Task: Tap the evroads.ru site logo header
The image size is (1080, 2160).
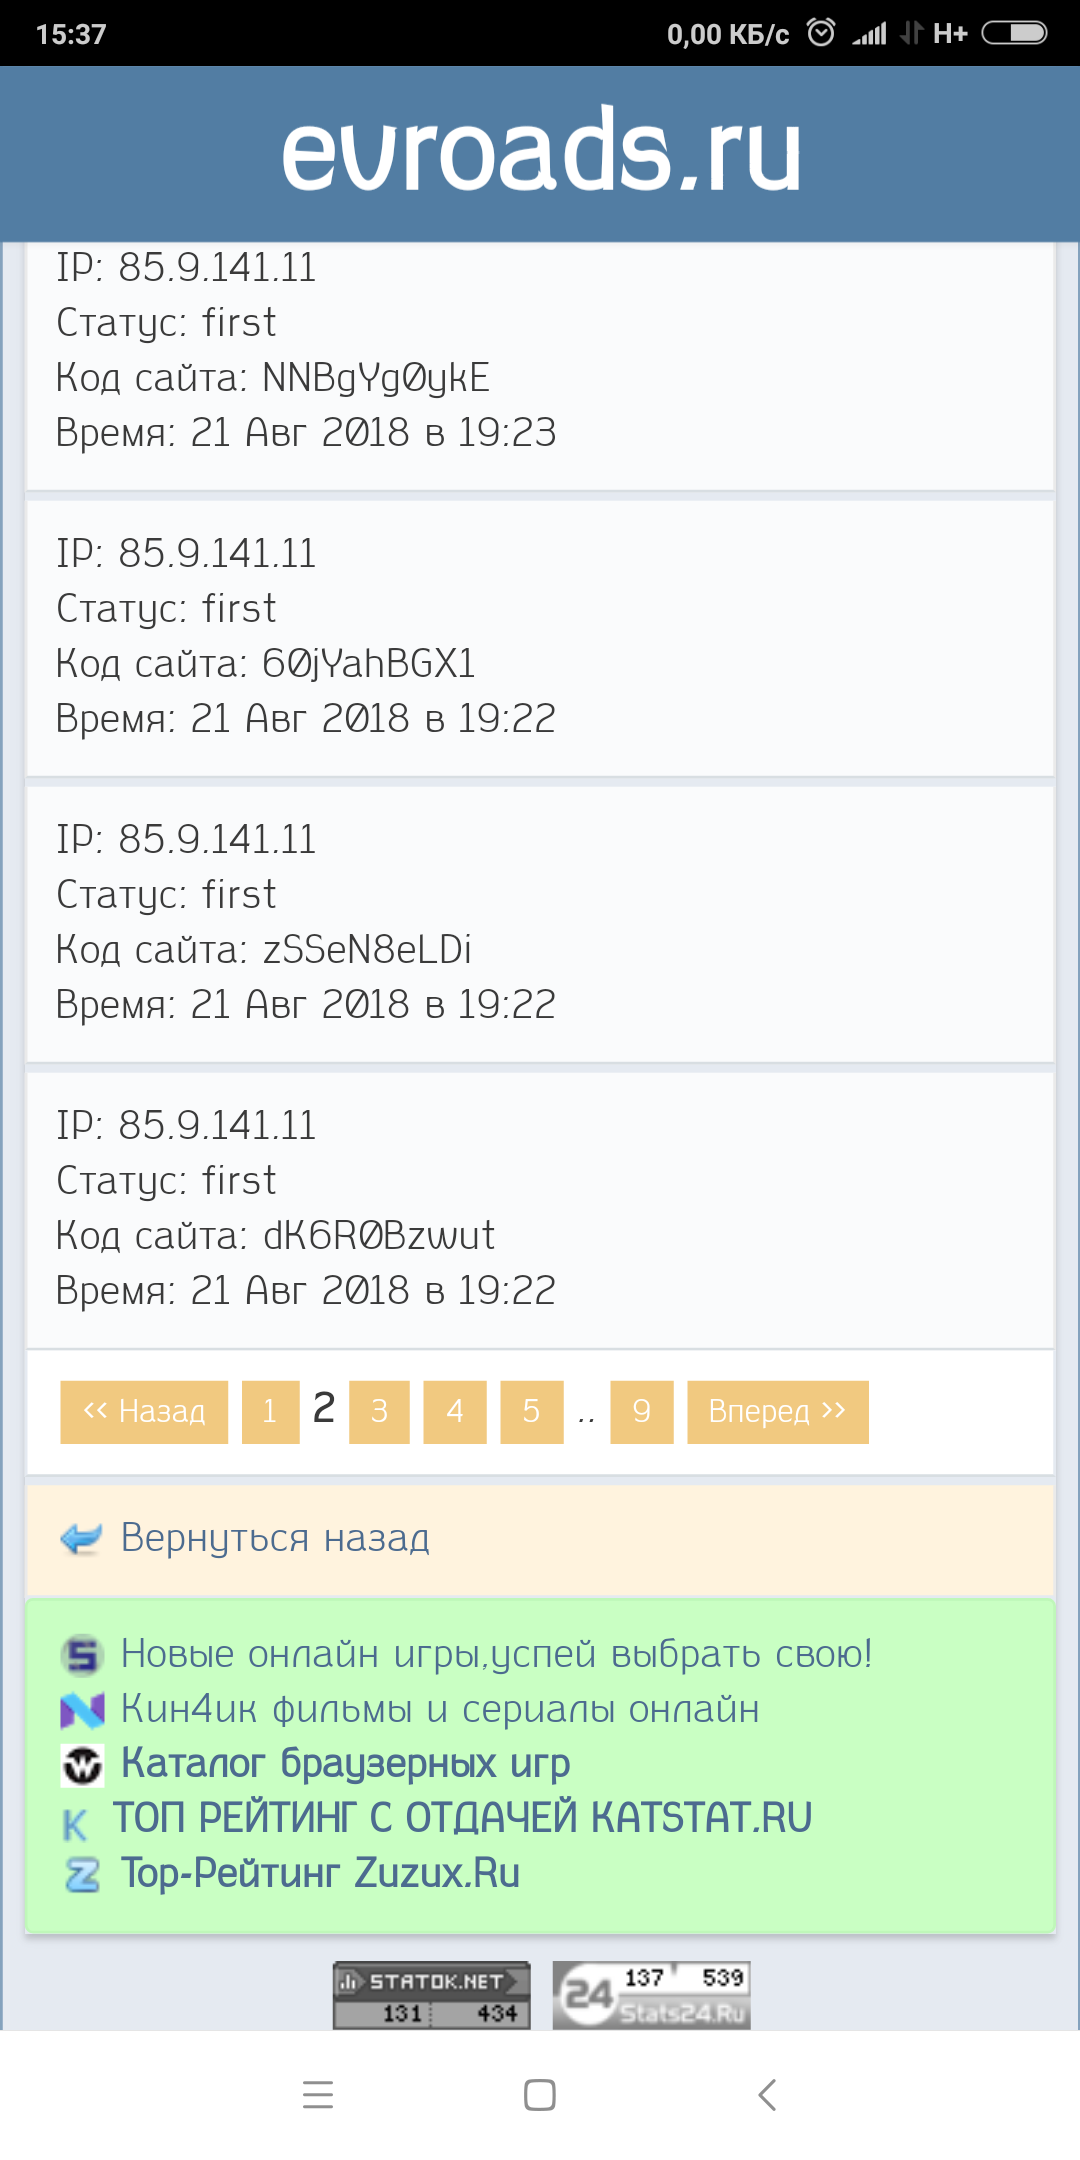Action: coord(540,153)
